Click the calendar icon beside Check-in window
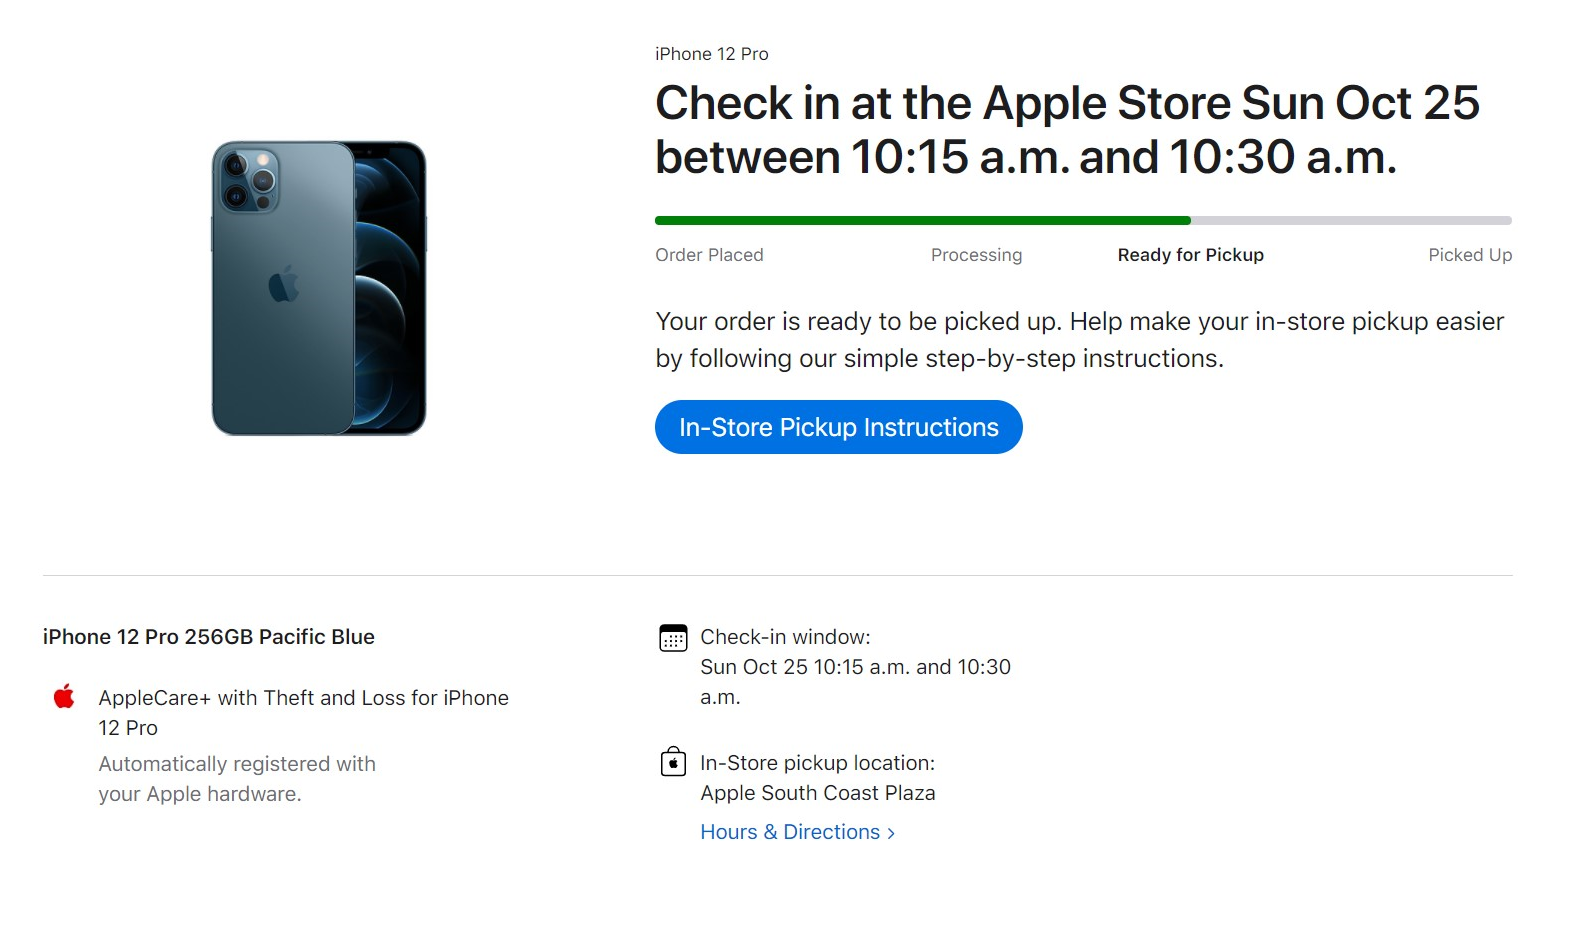The height and width of the screenshot is (933, 1578). pos(673,637)
